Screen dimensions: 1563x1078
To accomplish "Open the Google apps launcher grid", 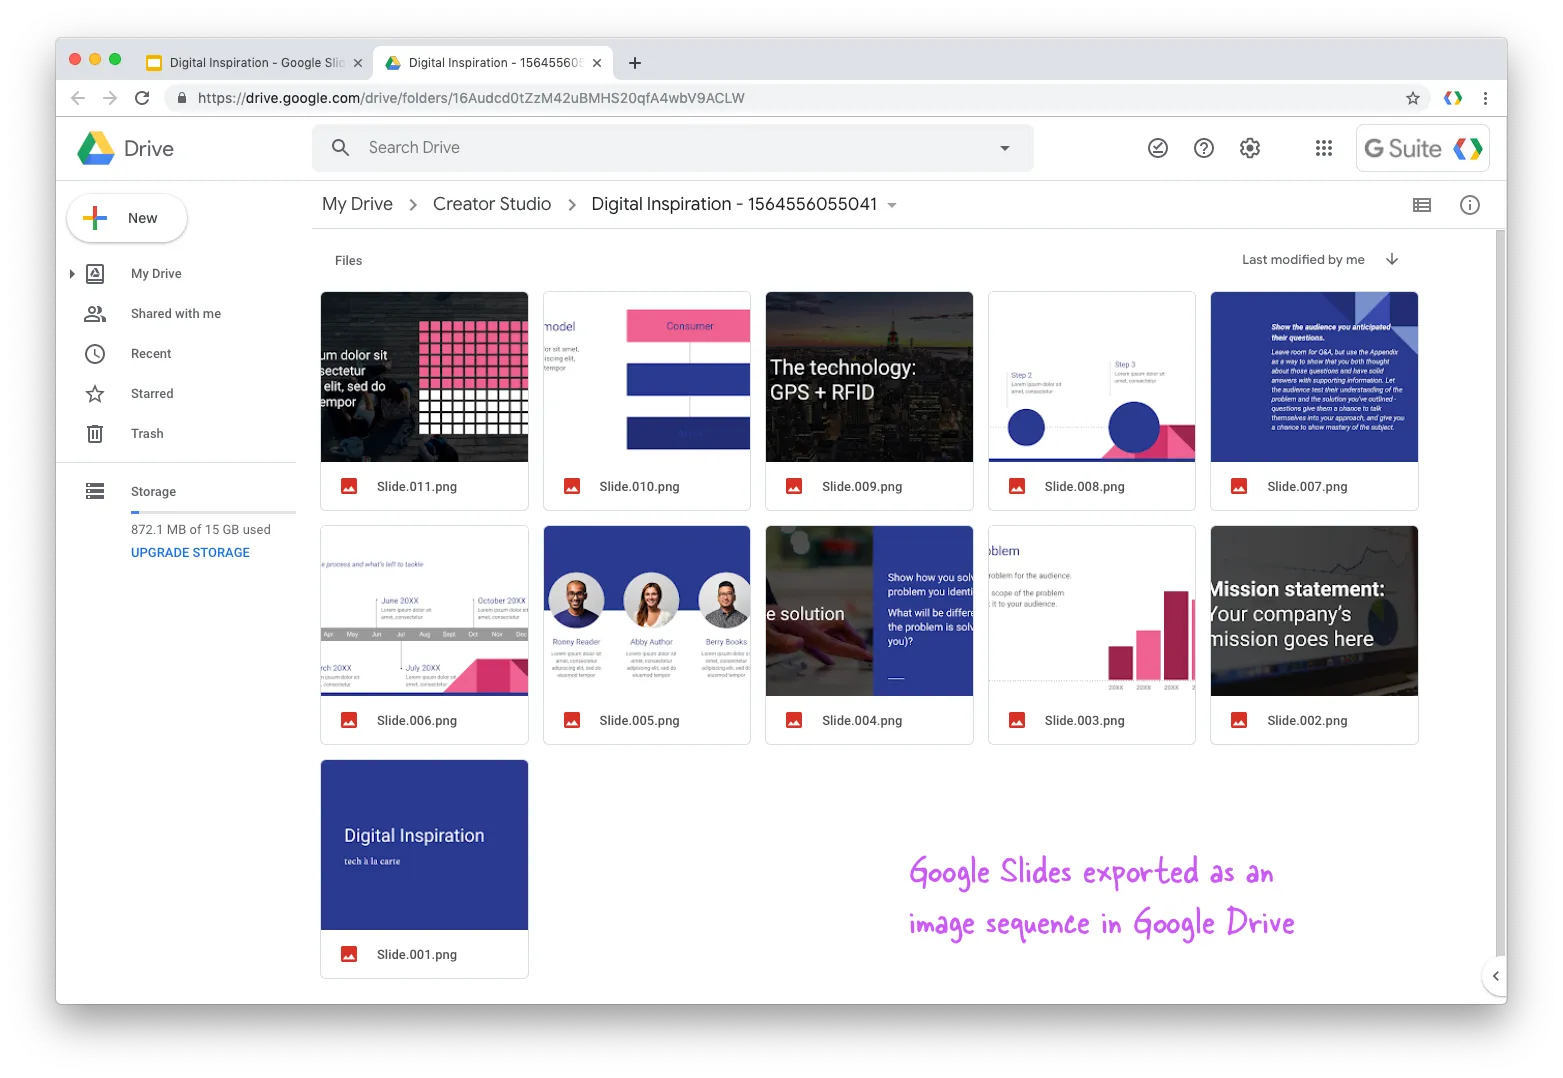I will coord(1323,147).
